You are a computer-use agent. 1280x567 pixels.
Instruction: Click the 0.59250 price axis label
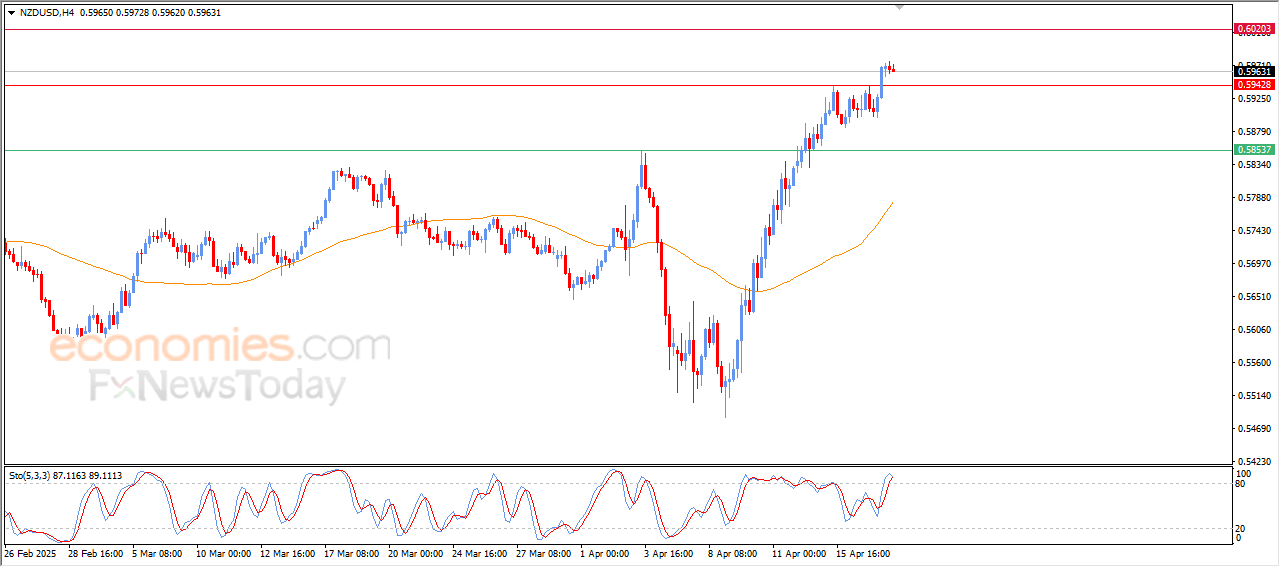[1254, 99]
